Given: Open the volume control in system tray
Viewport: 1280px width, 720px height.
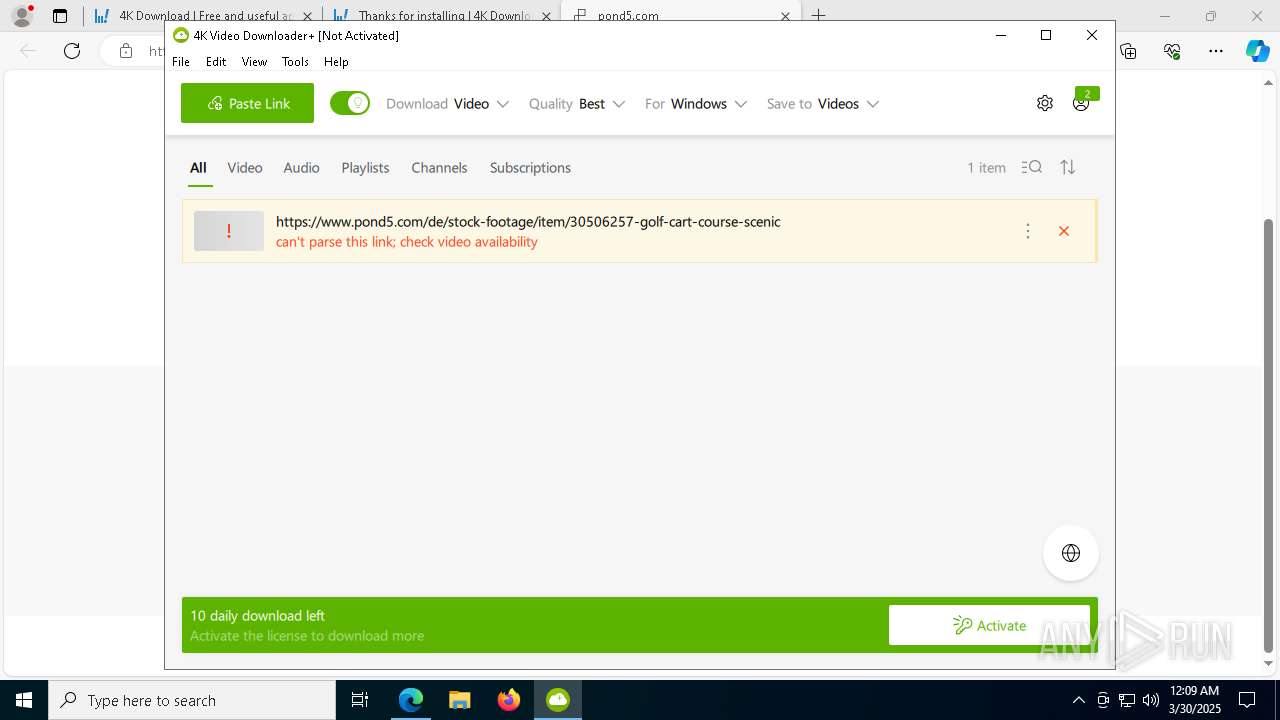Looking at the screenshot, I should (x=1151, y=700).
